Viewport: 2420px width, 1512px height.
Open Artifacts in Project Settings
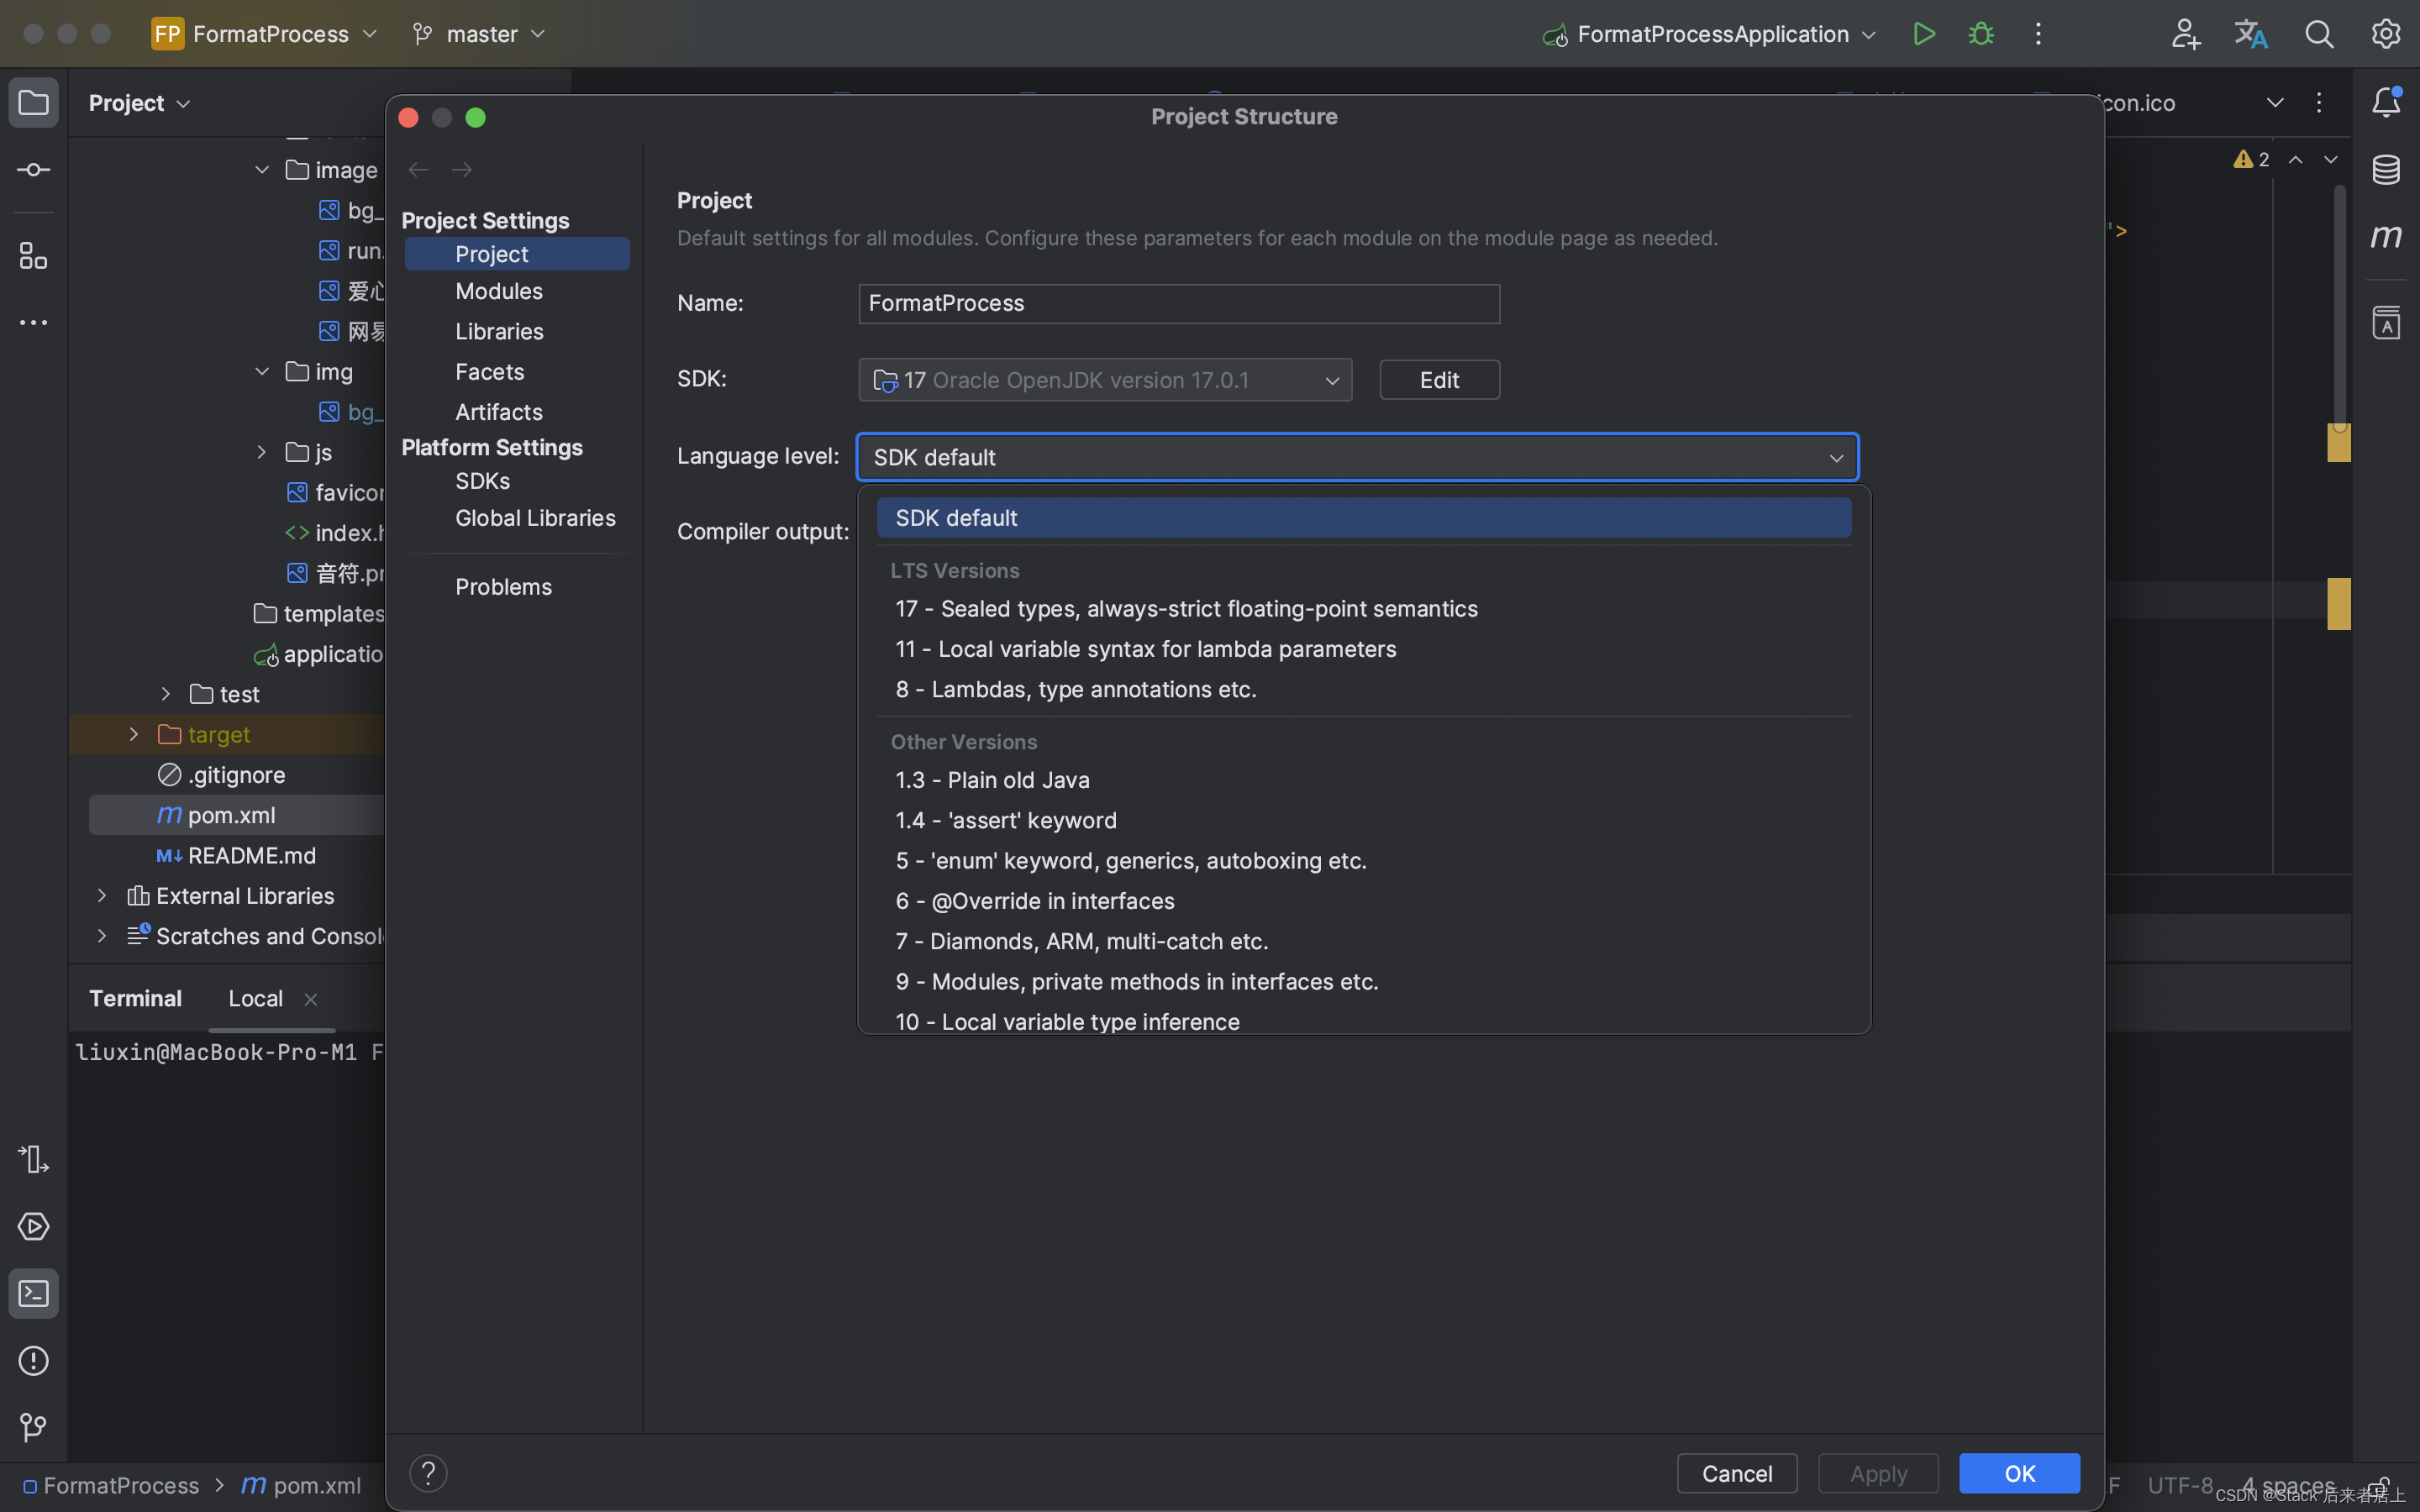point(499,412)
